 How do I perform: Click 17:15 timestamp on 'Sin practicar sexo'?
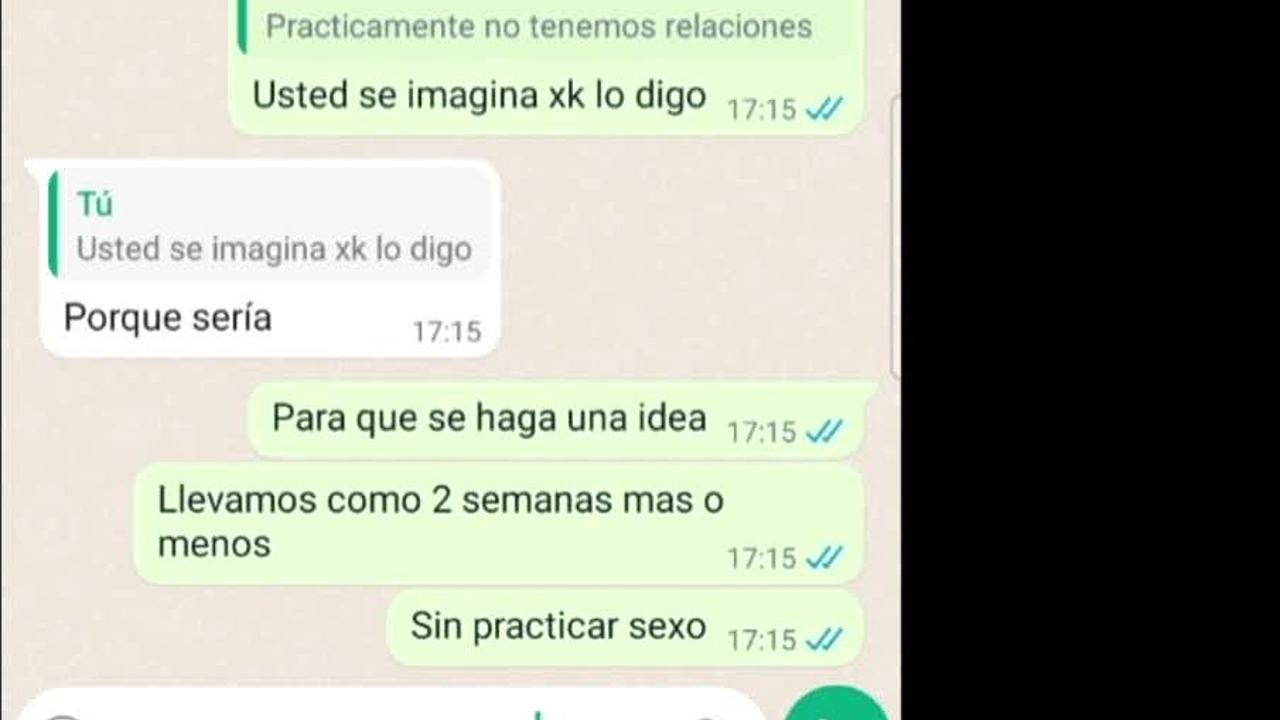click(x=762, y=640)
